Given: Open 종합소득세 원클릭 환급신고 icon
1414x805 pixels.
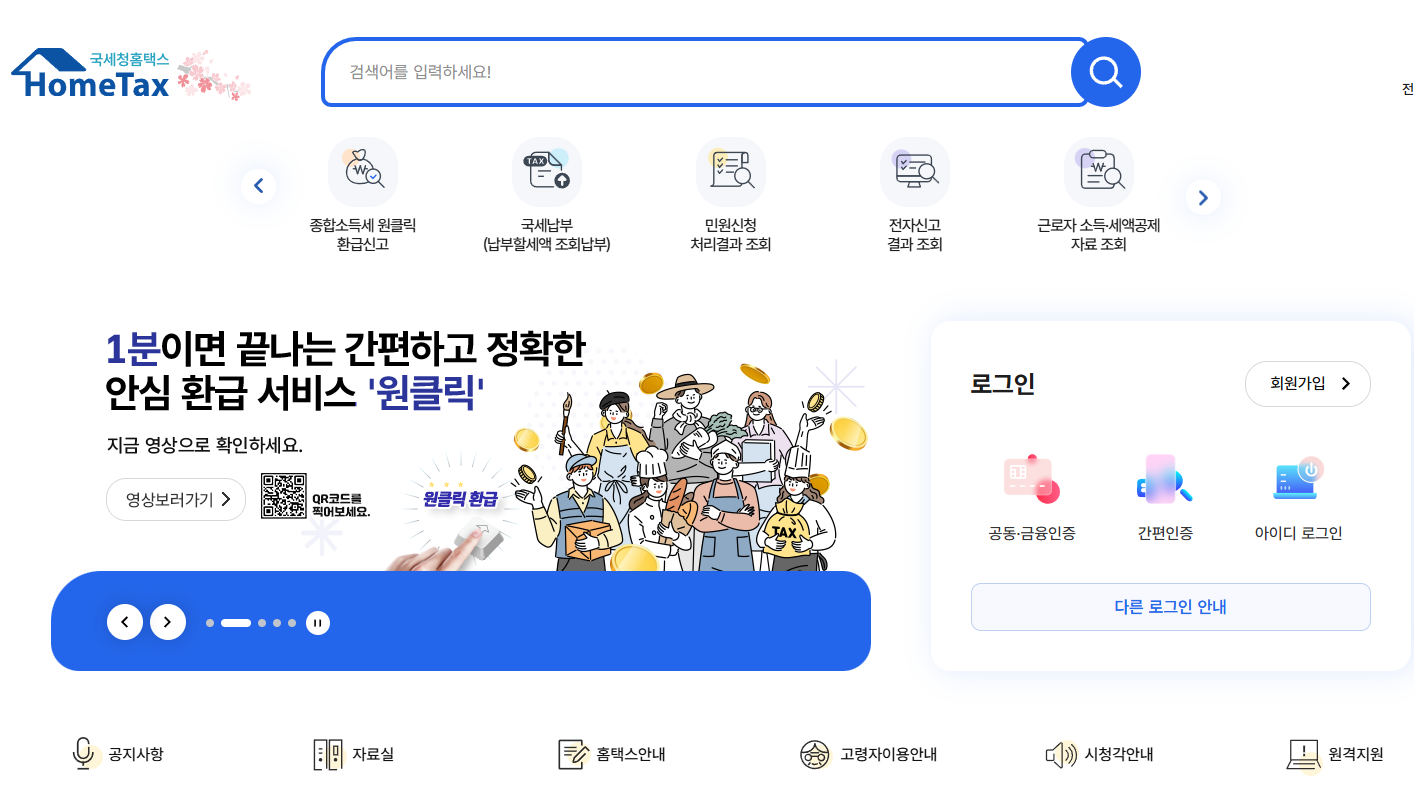Looking at the screenshot, I should (363, 172).
